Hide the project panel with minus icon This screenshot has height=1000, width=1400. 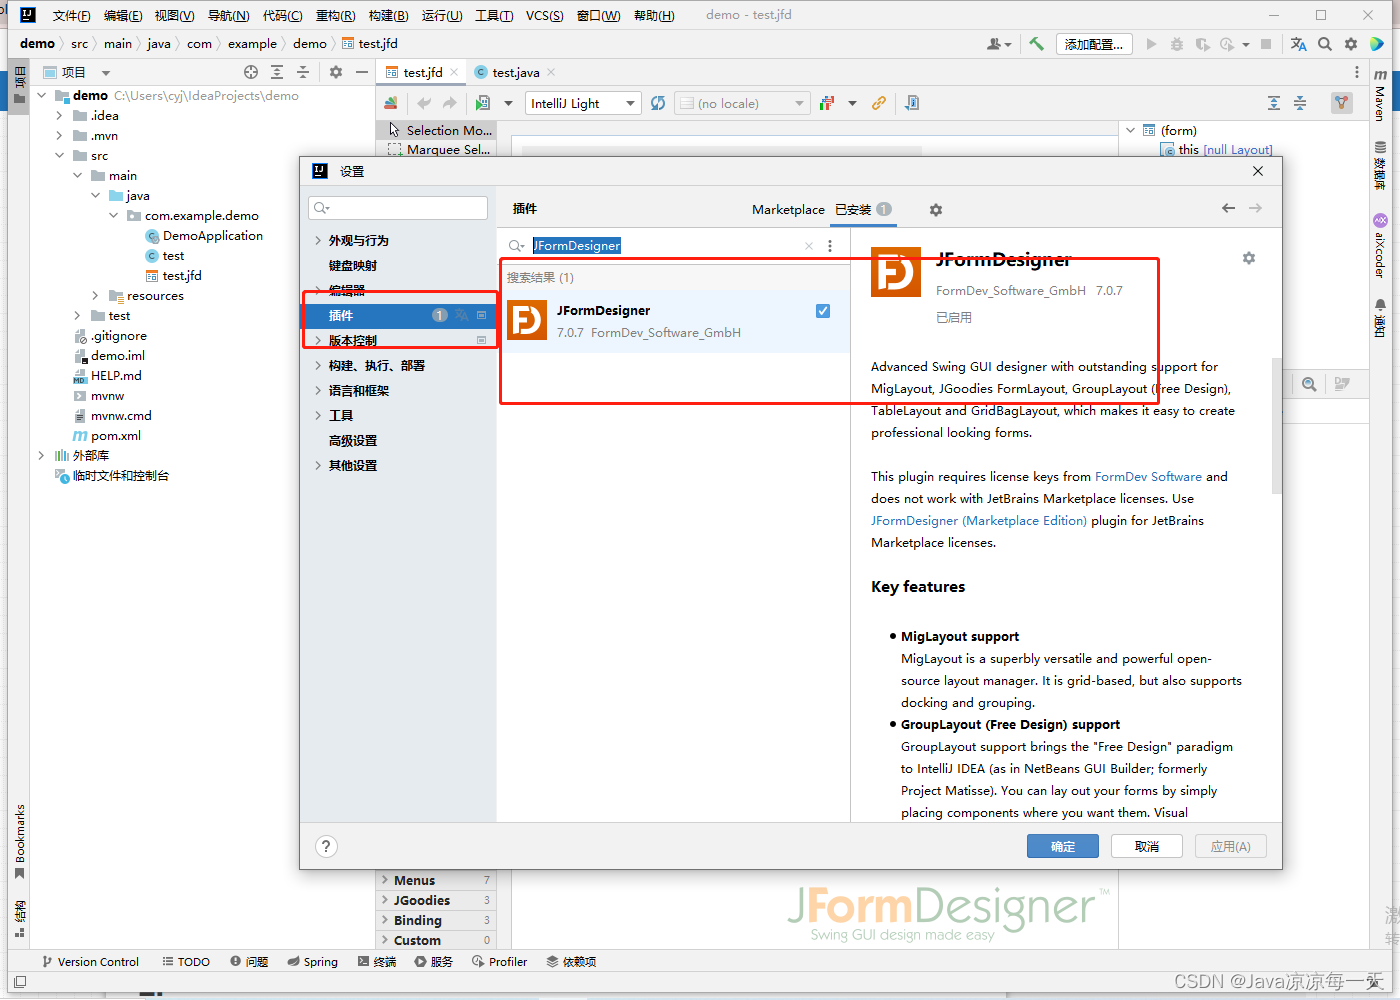click(x=362, y=72)
